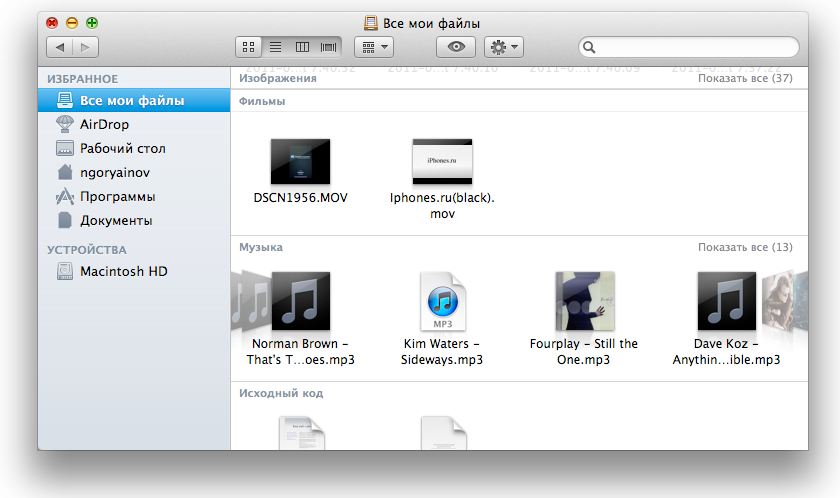Switch to icon view mode

click(249, 47)
